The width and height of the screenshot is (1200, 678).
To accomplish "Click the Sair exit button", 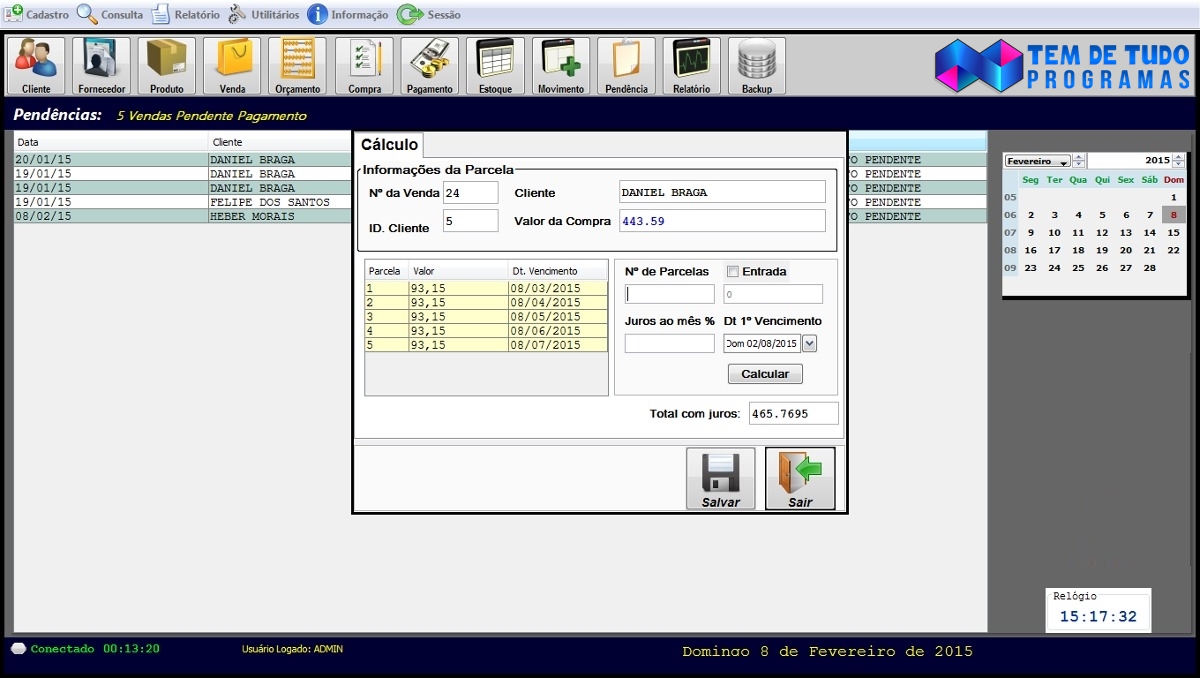I will (800, 478).
